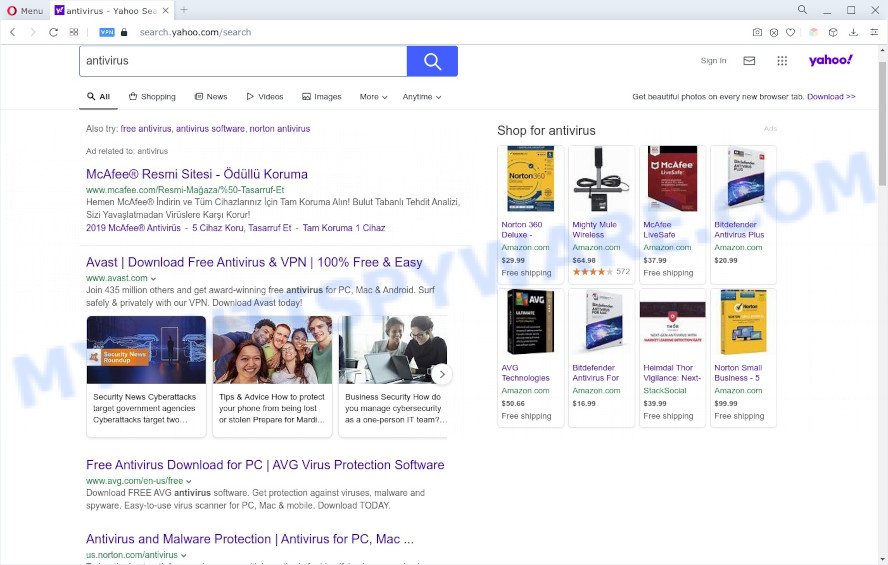888x565 pixels.
Task: Open AVG Technologies product
Action: 531,358
